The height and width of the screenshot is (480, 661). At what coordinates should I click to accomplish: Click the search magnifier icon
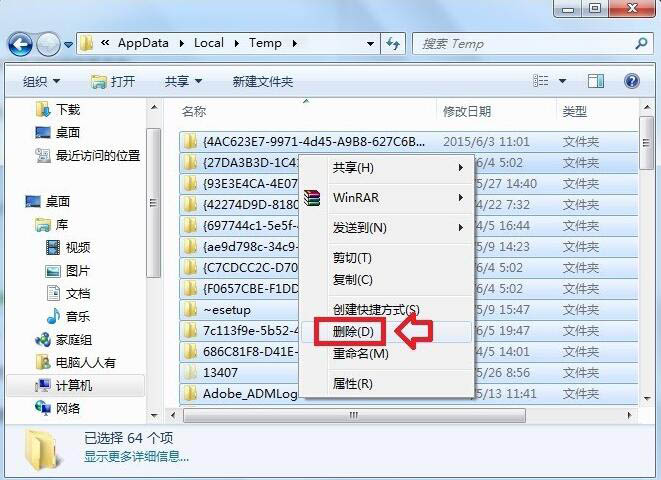[x=641, y=44]
